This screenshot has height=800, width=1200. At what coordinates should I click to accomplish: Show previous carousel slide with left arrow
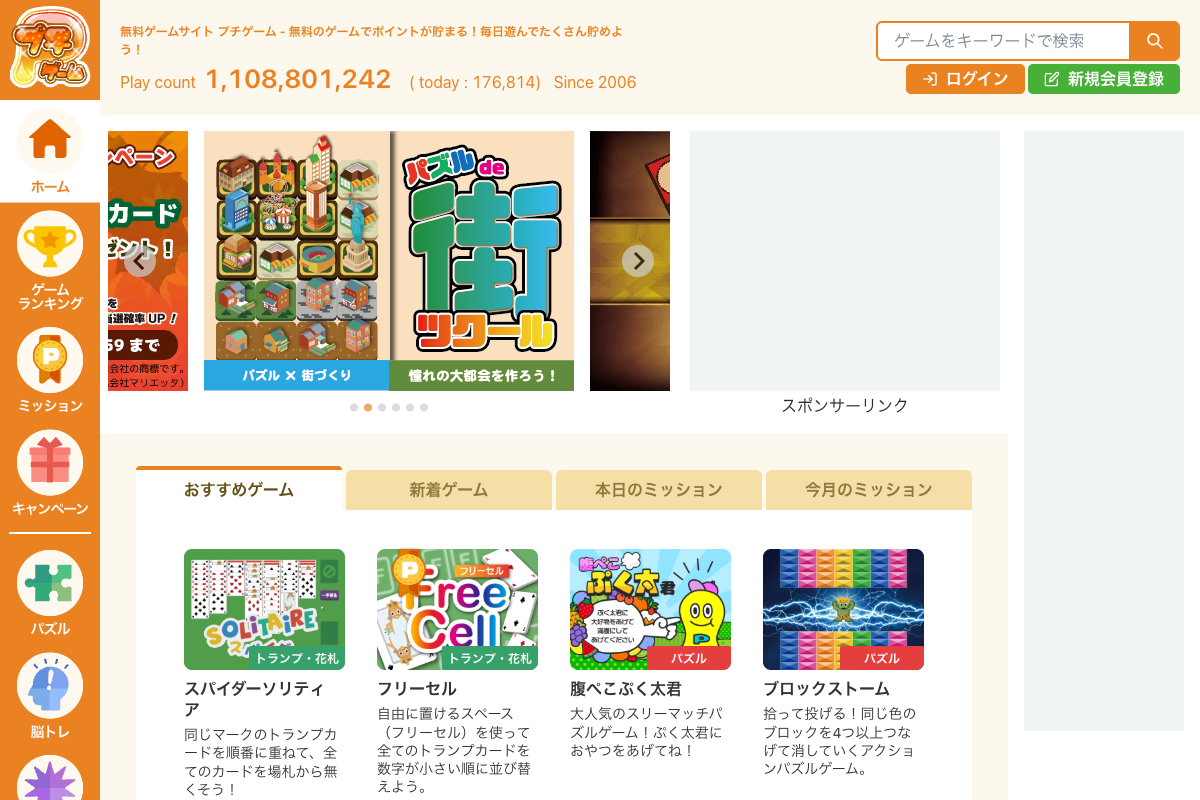coord(140,261)
